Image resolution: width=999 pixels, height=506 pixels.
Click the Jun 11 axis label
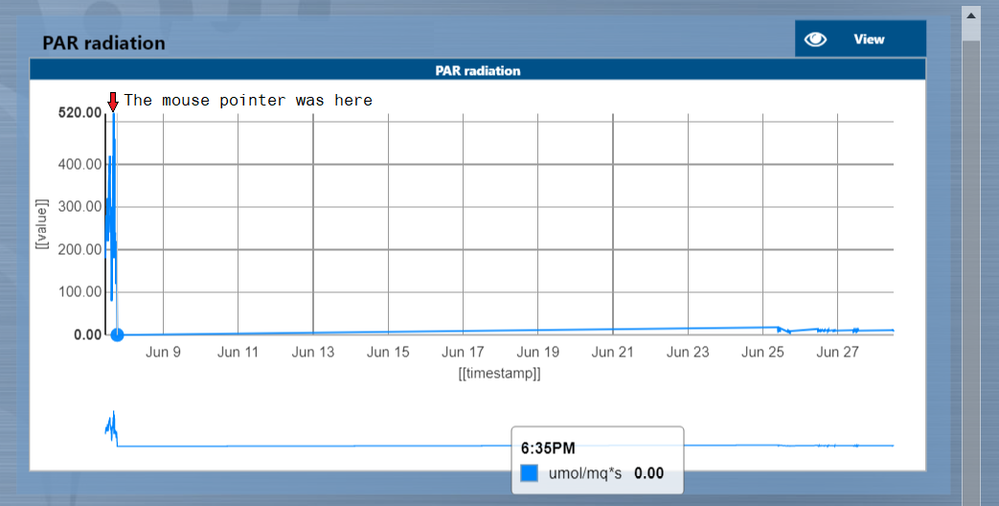coord(238,352)
